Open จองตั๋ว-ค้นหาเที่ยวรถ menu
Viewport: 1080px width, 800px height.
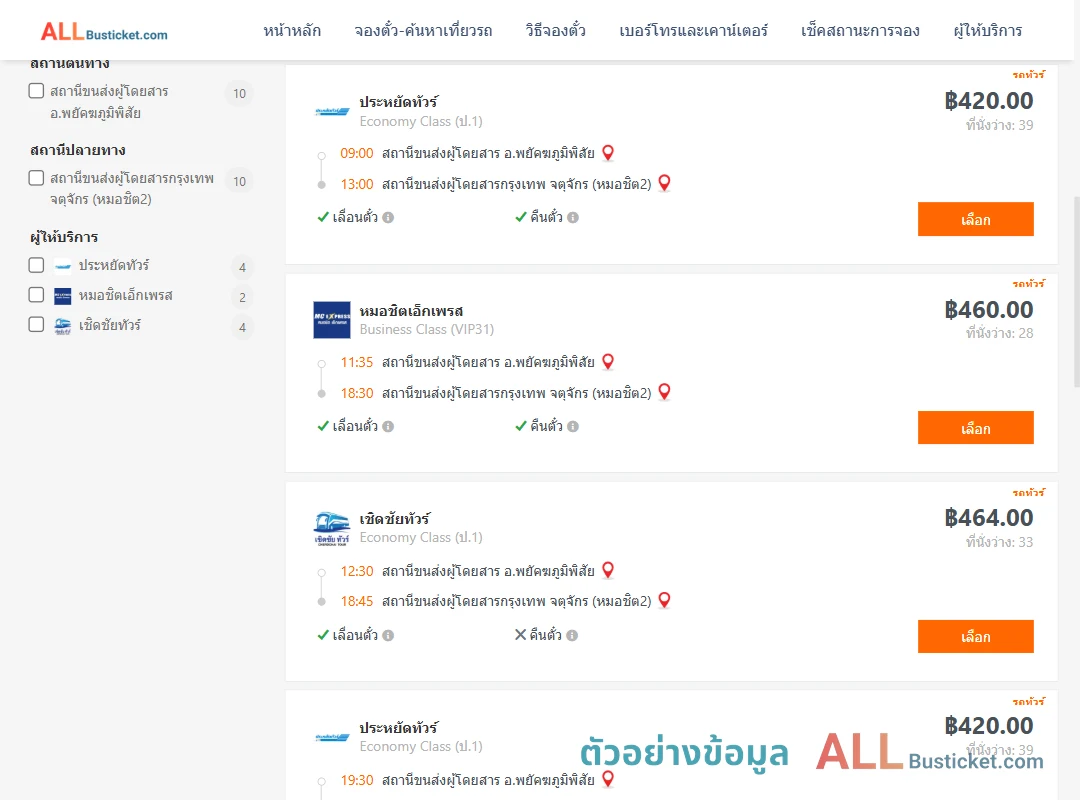(423, 31)
